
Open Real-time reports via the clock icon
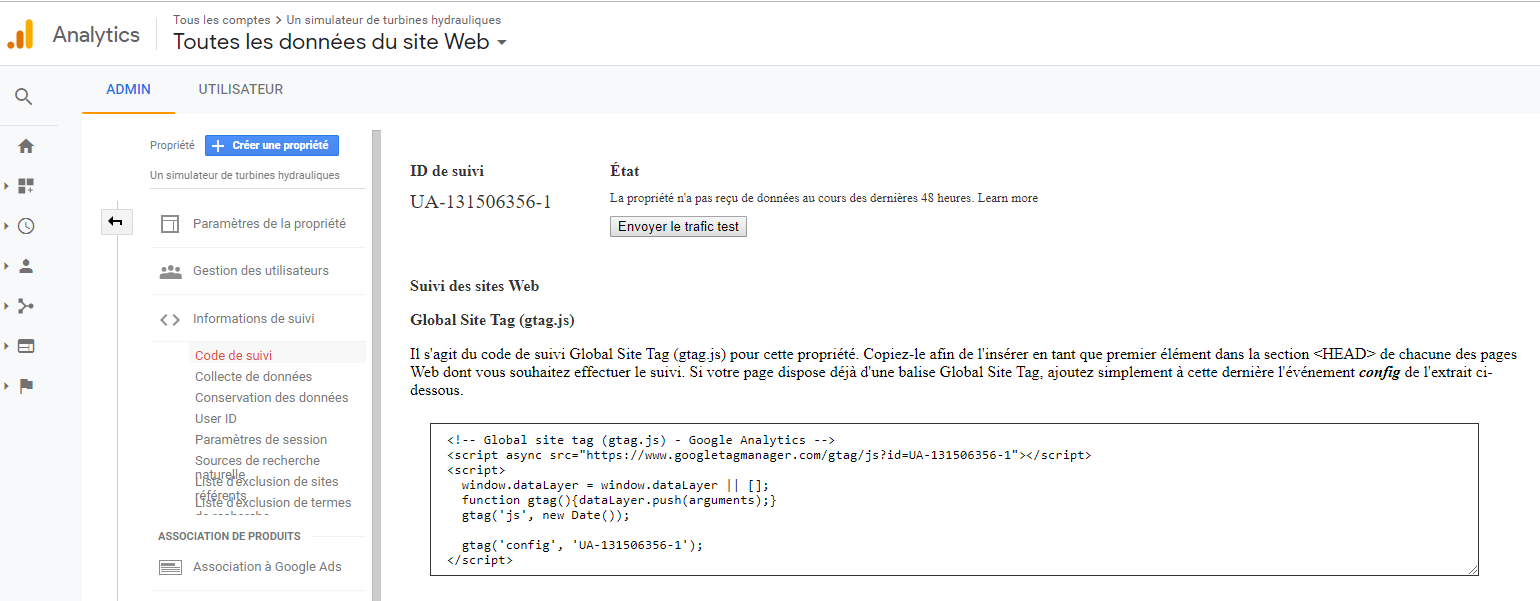pyautogui.click(x=26, y=226)
